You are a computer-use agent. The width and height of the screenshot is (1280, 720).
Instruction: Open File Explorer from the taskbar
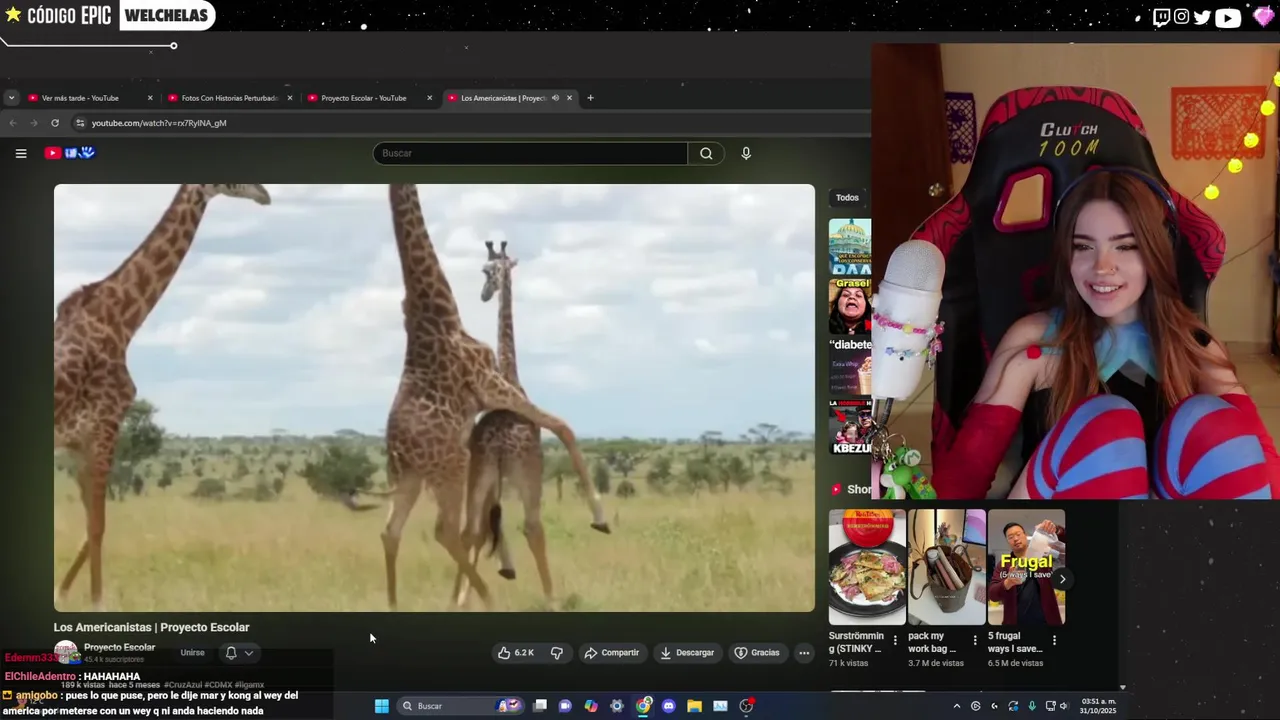coord(694,706)
